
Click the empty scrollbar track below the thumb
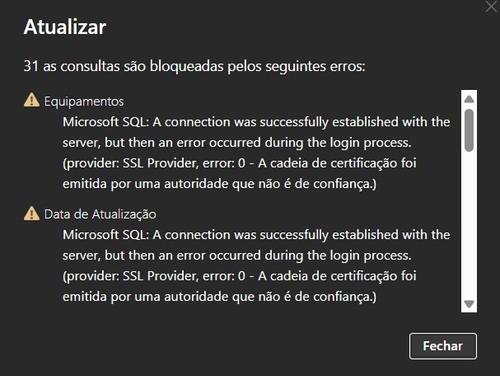click(x=469, y=225)
